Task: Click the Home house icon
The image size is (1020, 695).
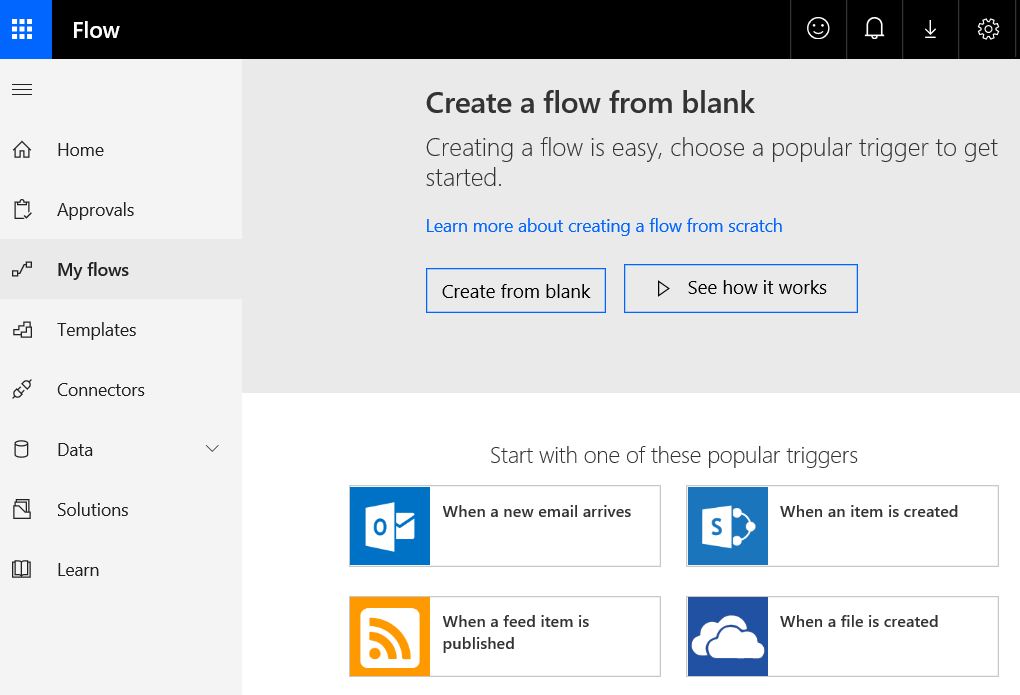Action: click(22, 150)
